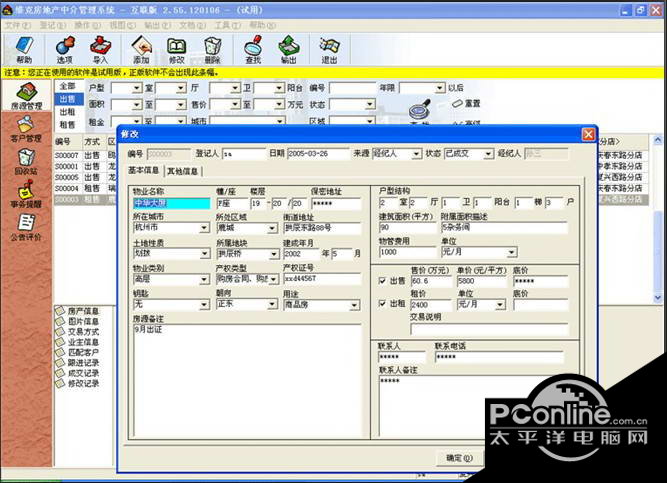Expand the 土地性质 dropdown

point(204,254)
